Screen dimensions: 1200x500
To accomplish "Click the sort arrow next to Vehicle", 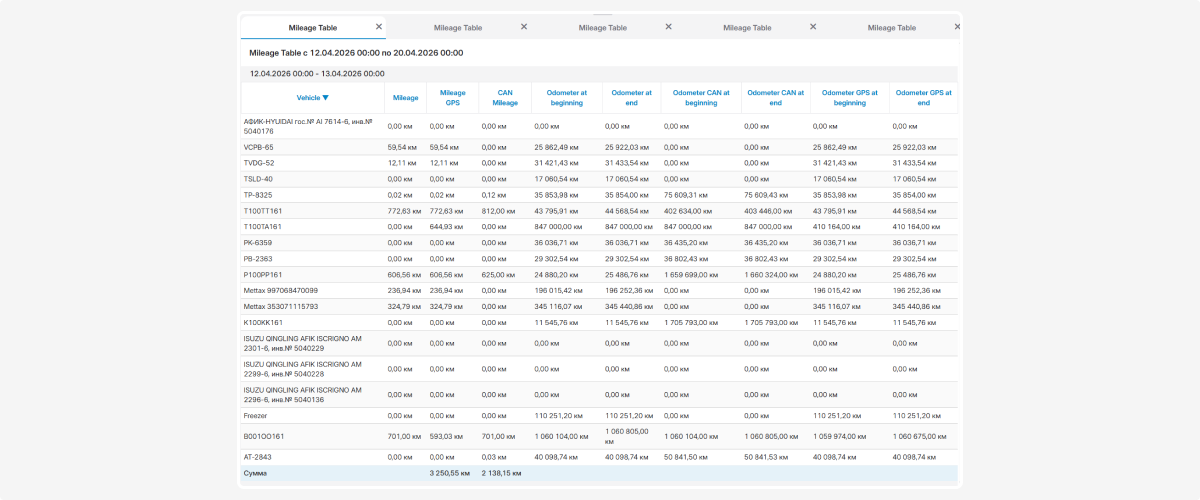I will 326,98.
